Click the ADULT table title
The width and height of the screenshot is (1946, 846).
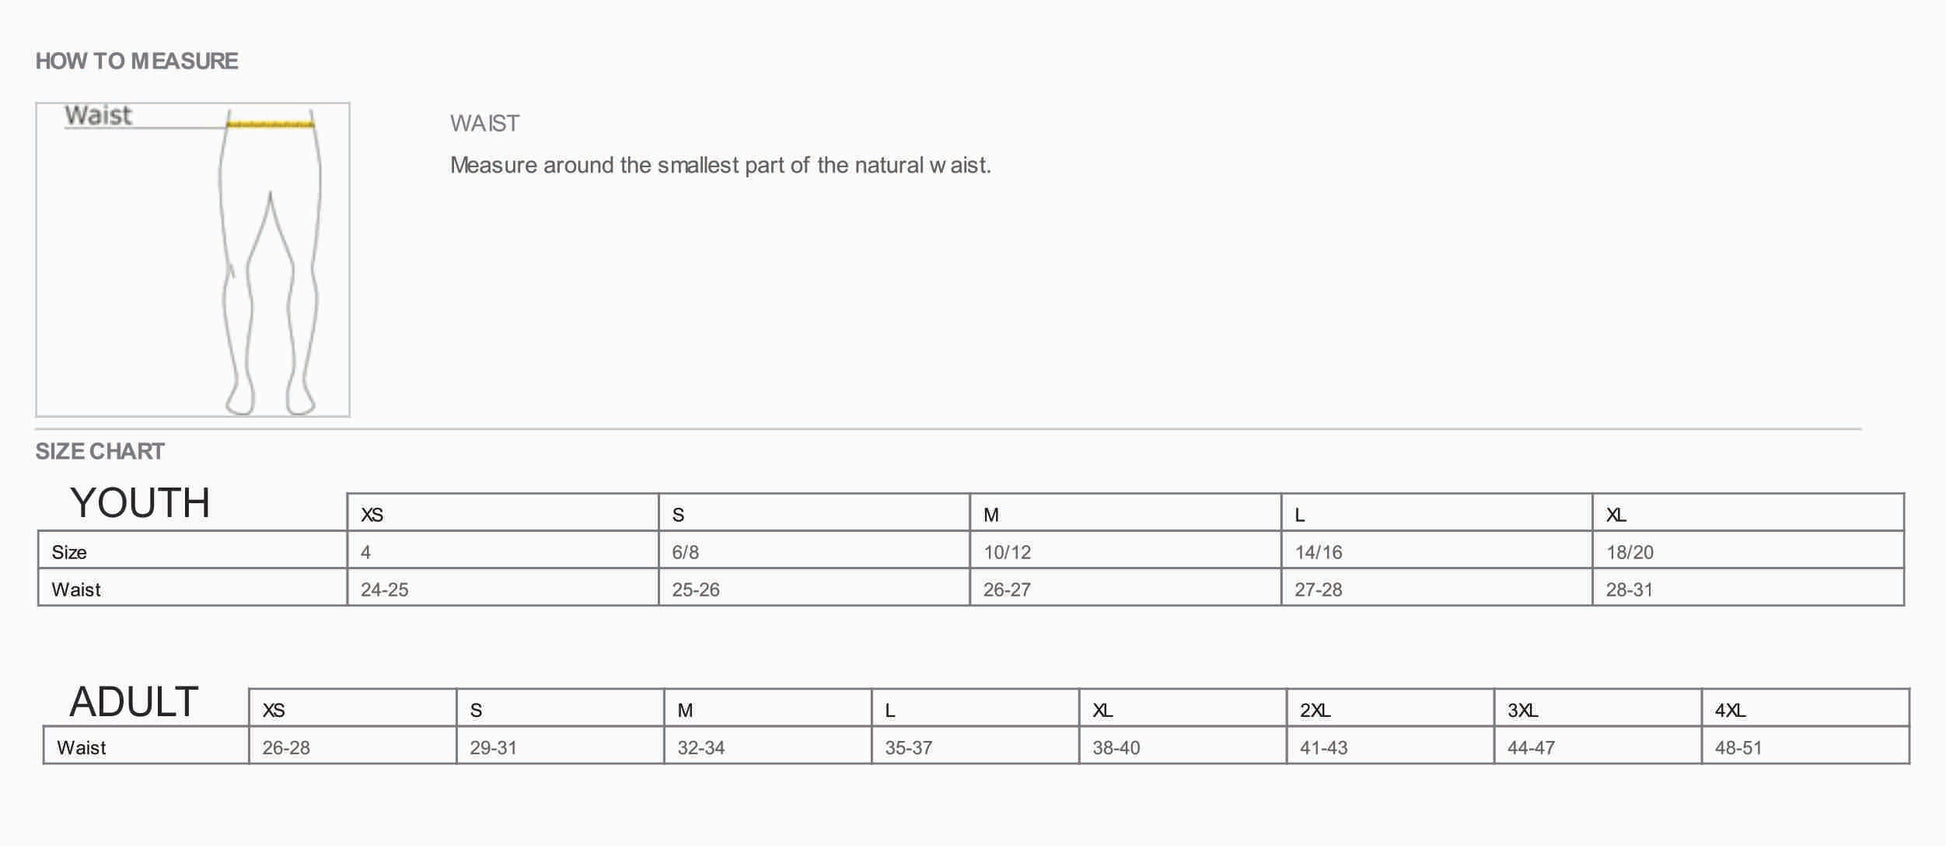coord(134,702)
